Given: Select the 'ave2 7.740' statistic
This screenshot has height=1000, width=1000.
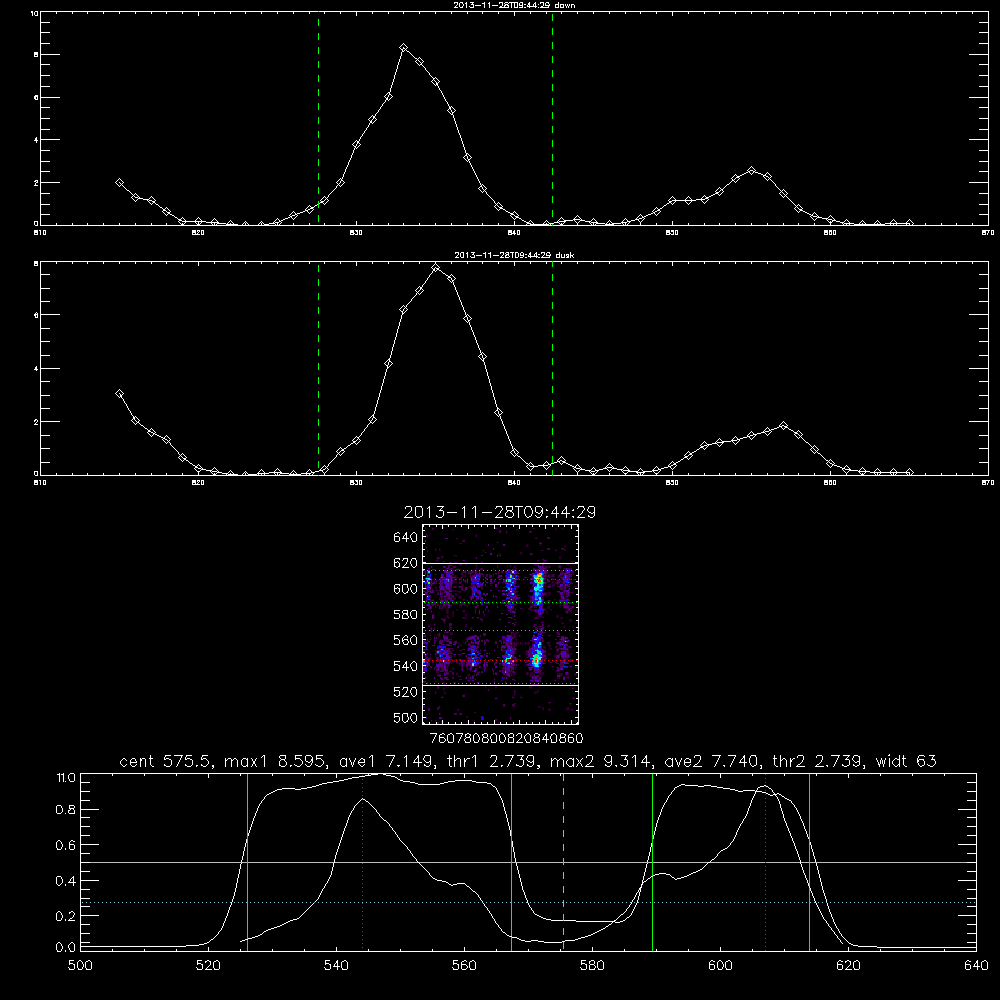Looking at the screenshot, I should tap(712, 761).
